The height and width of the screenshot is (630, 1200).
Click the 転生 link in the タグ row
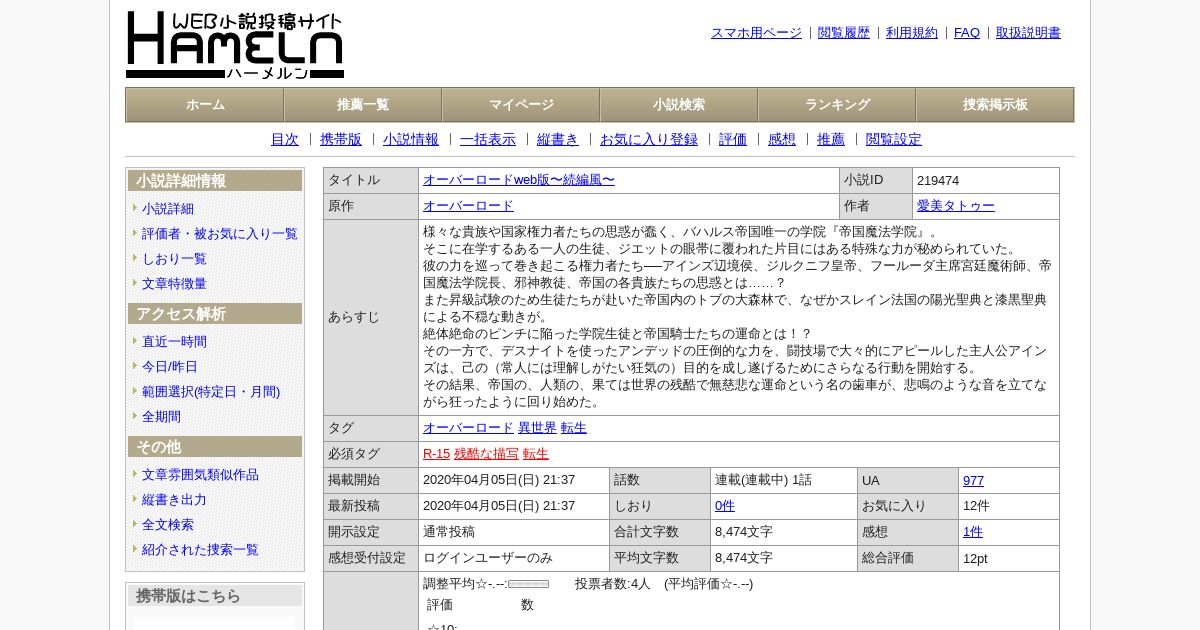click(x=574, y=428)
